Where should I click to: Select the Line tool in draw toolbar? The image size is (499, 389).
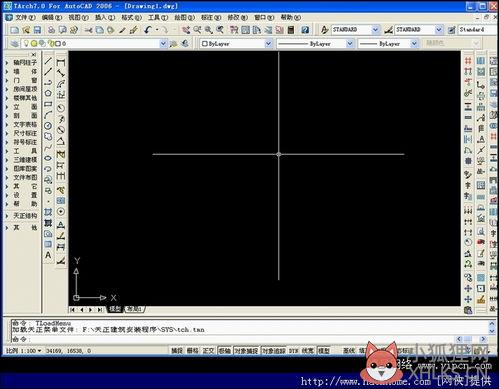pos(48,61)
